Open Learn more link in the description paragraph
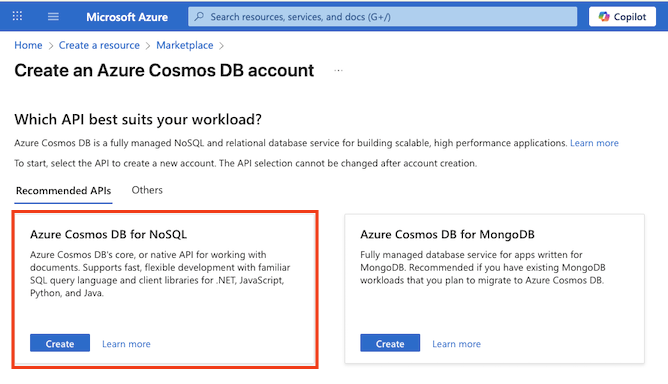668x384 pixels. coord(594,143)
